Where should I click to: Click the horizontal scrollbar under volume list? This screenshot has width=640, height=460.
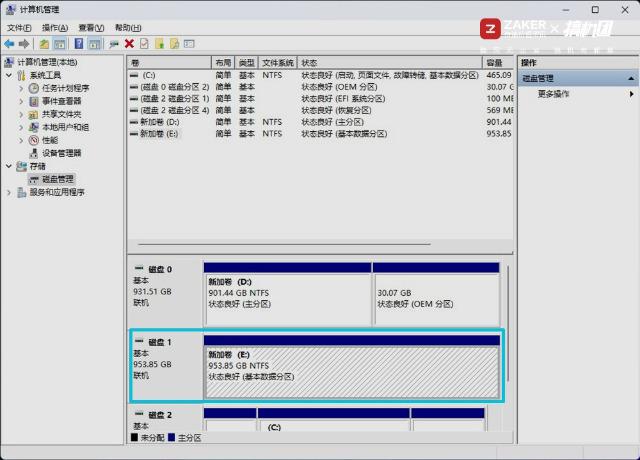[284, 244]
